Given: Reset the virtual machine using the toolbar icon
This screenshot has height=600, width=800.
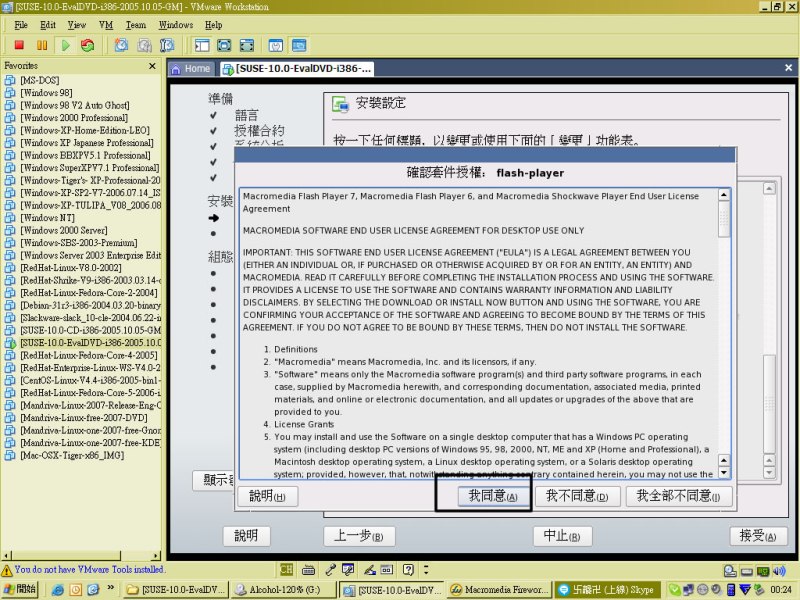Looking at the screenshot, I should pos(88,45).
